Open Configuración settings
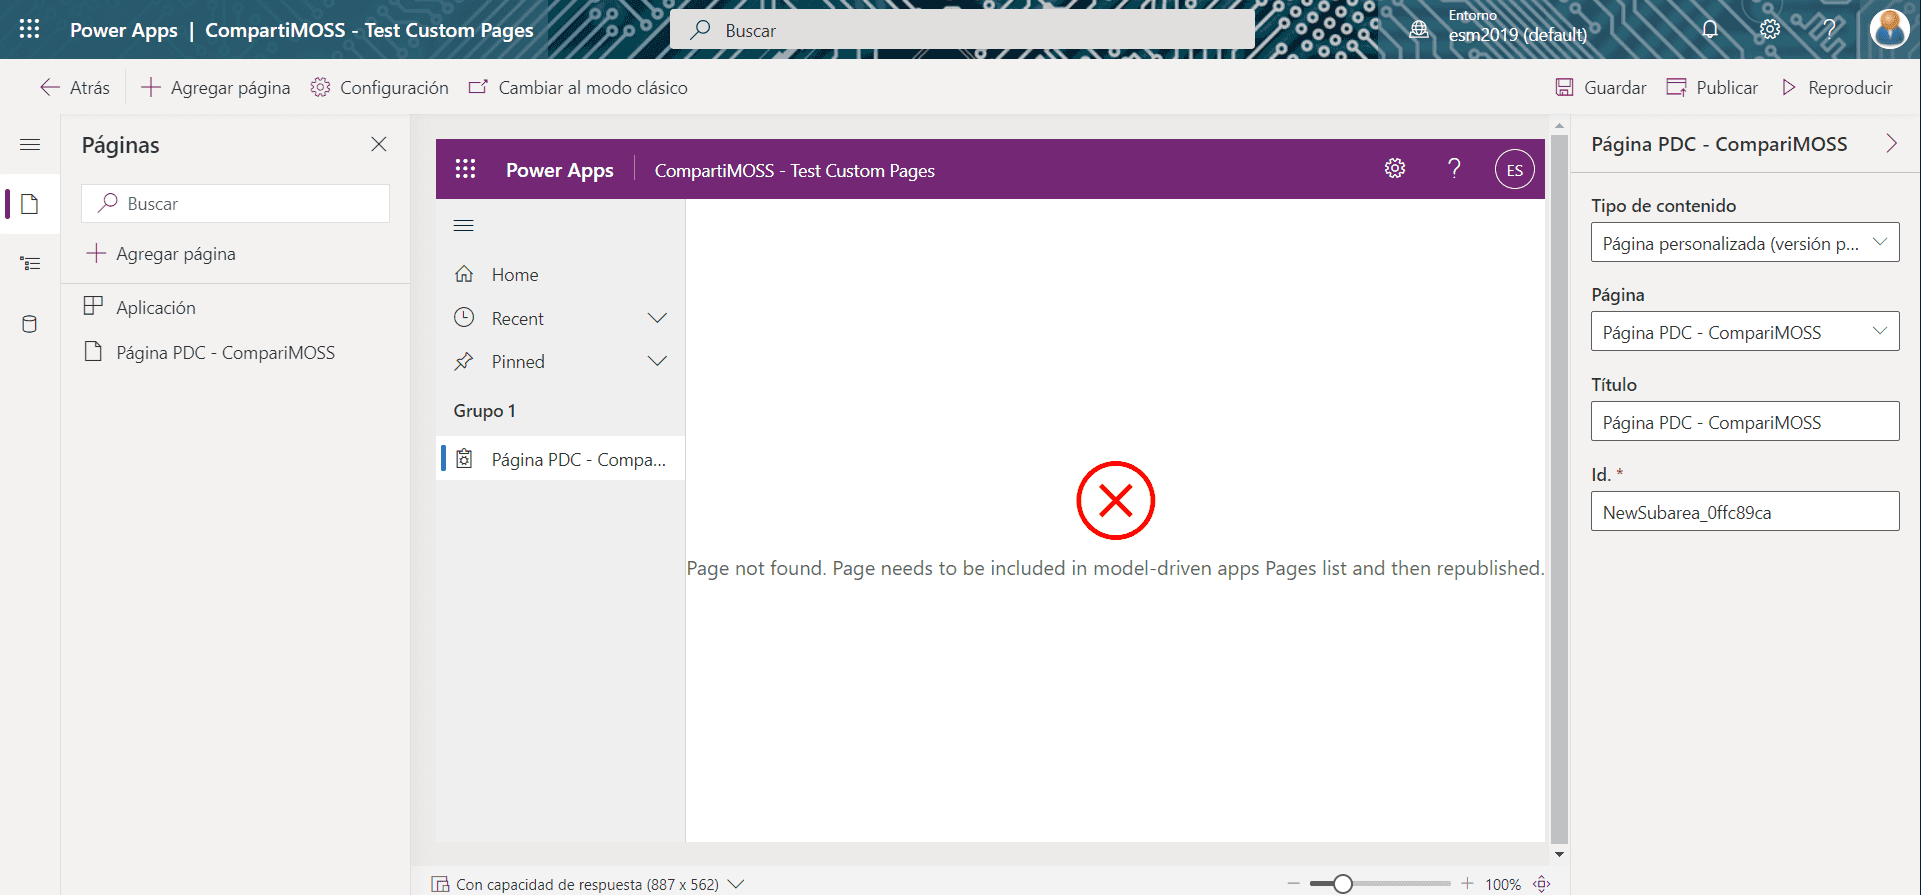Screen dimensions: 1921x895 379,88
